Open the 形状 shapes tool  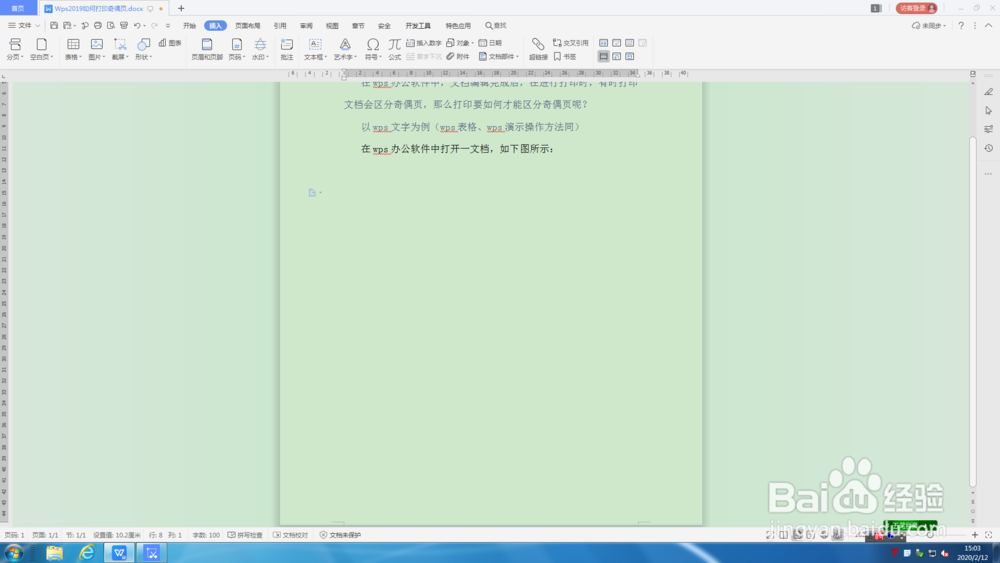[x=143, y=48]
